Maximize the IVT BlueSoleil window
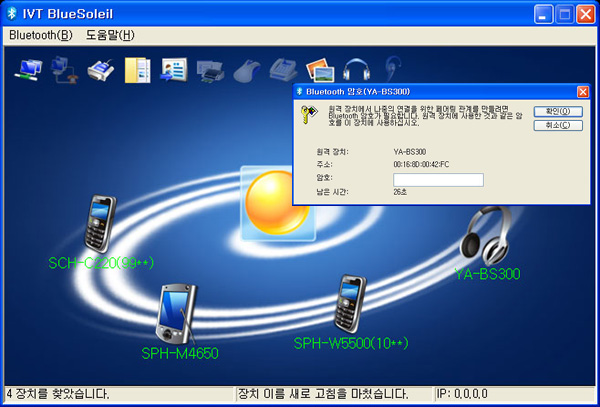This screenshot has width=600, height=407. click(564, 14)
